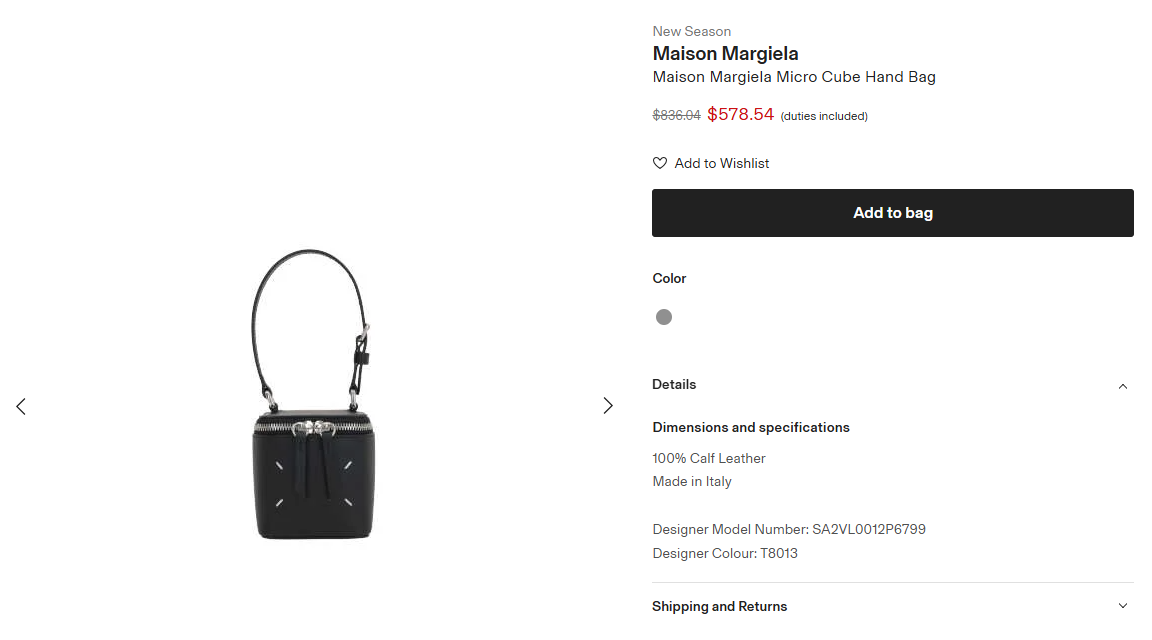The height and width of the screenshot is (640, 1152).
Task: Show the previous product image
Action: click(x=21, y=406)
